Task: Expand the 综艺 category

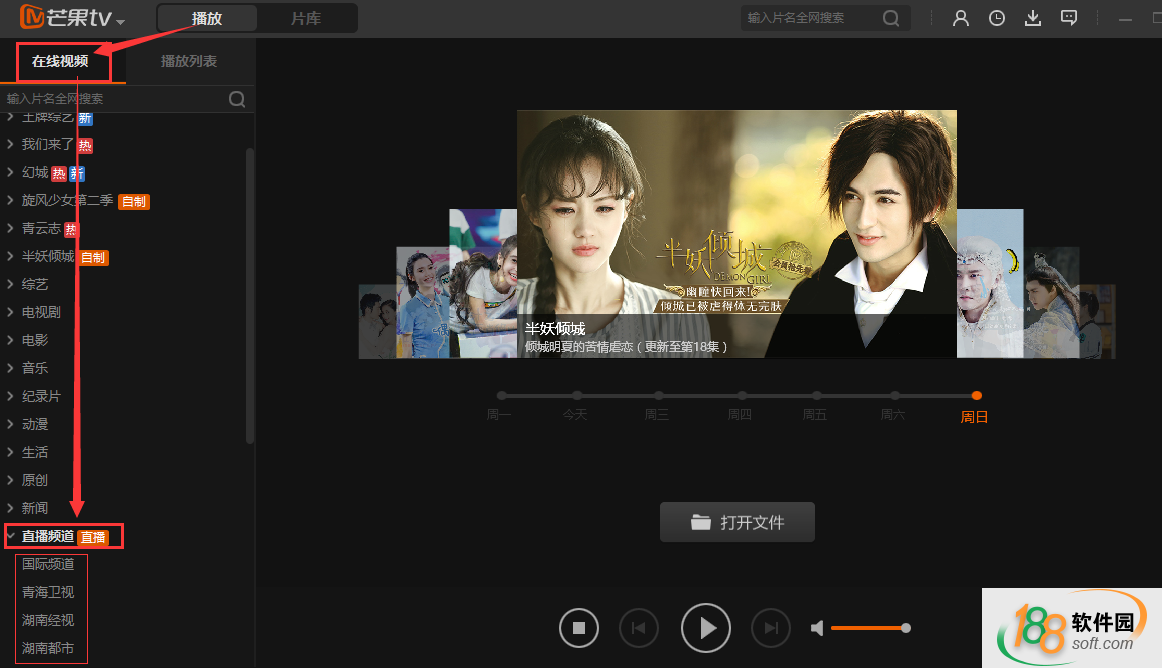Action: click(11, 284)
